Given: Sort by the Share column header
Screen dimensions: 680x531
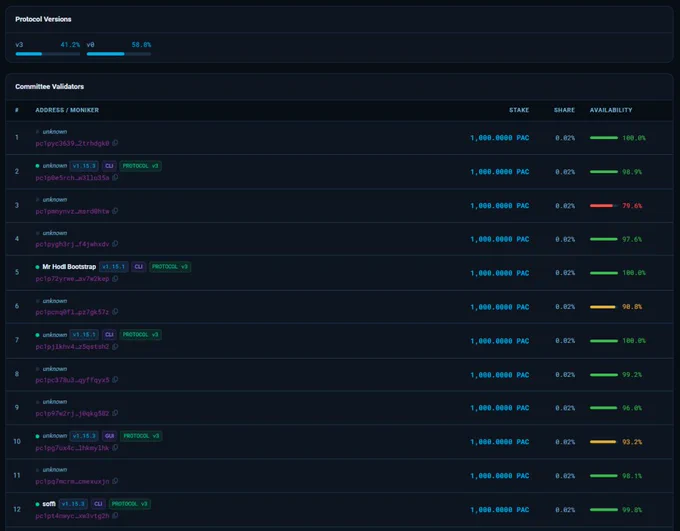Looking at the screenshot, I should coord(564,110).
